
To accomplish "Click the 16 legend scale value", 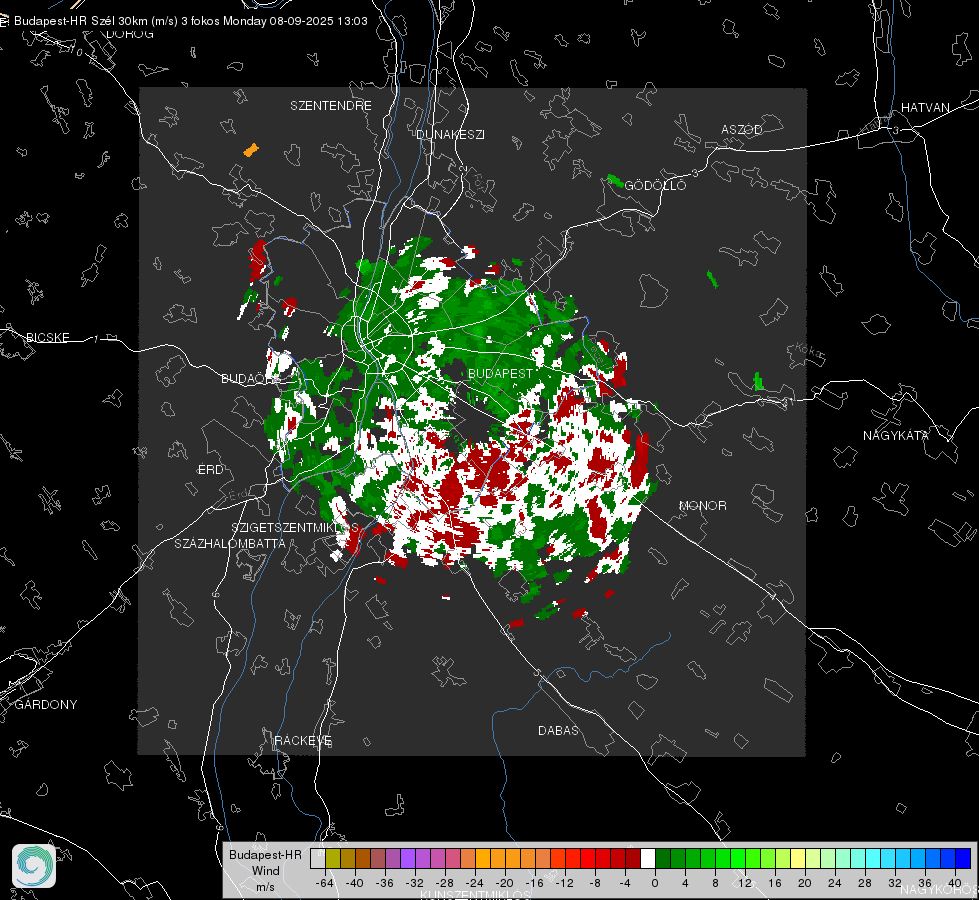I will [775, 883].
